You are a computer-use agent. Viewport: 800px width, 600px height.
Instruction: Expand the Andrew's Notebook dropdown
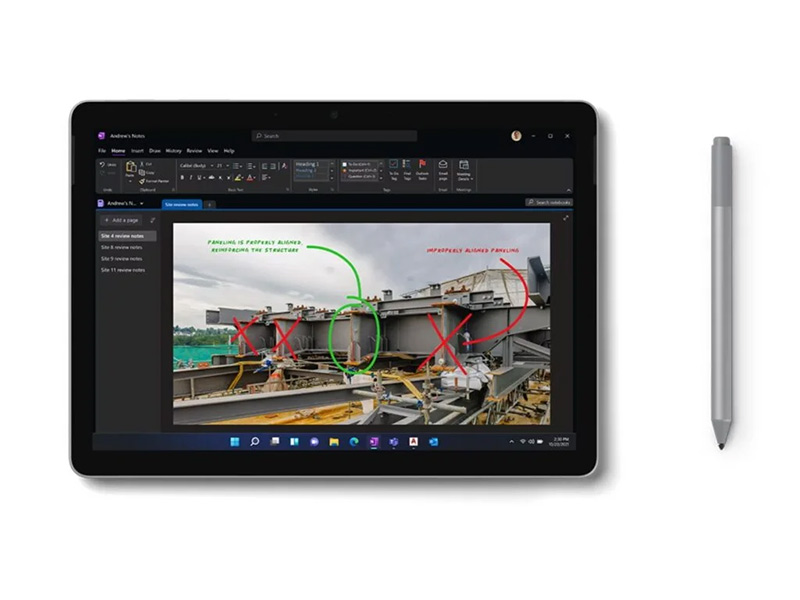[141, 204]
